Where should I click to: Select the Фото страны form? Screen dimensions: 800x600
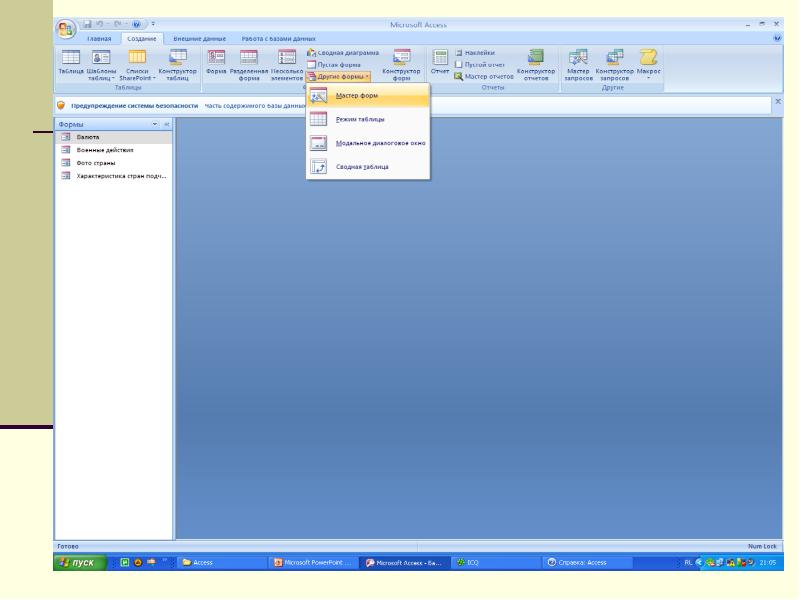coord(114,163)
